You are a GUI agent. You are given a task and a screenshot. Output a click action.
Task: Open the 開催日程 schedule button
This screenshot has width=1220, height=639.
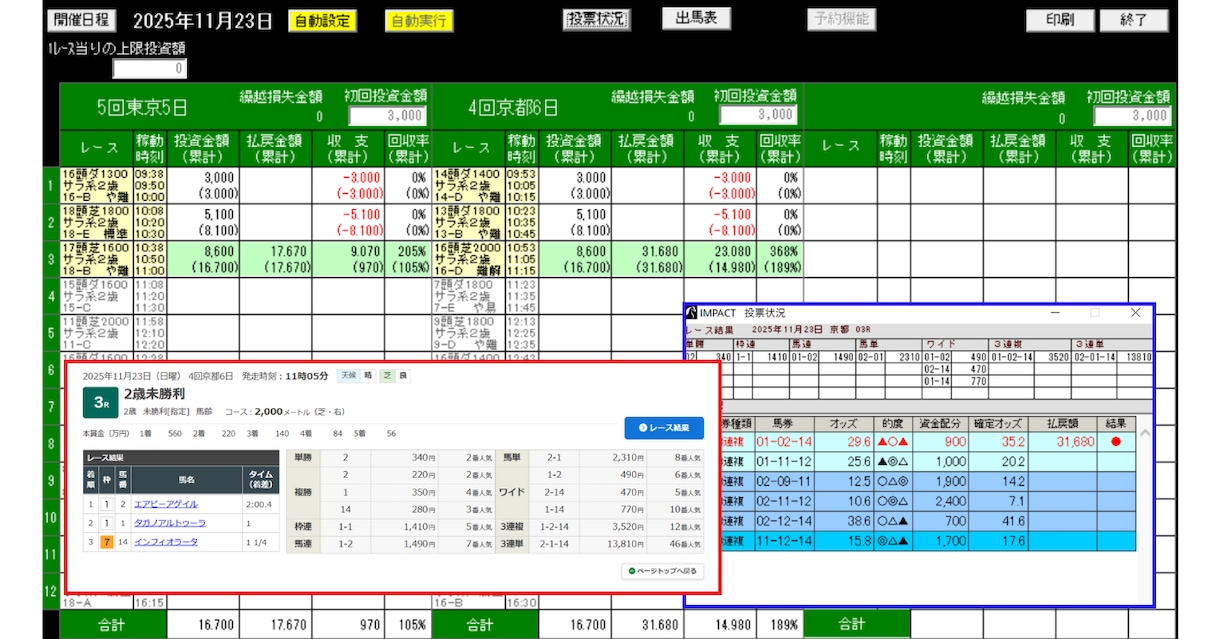tap(83, 20)
